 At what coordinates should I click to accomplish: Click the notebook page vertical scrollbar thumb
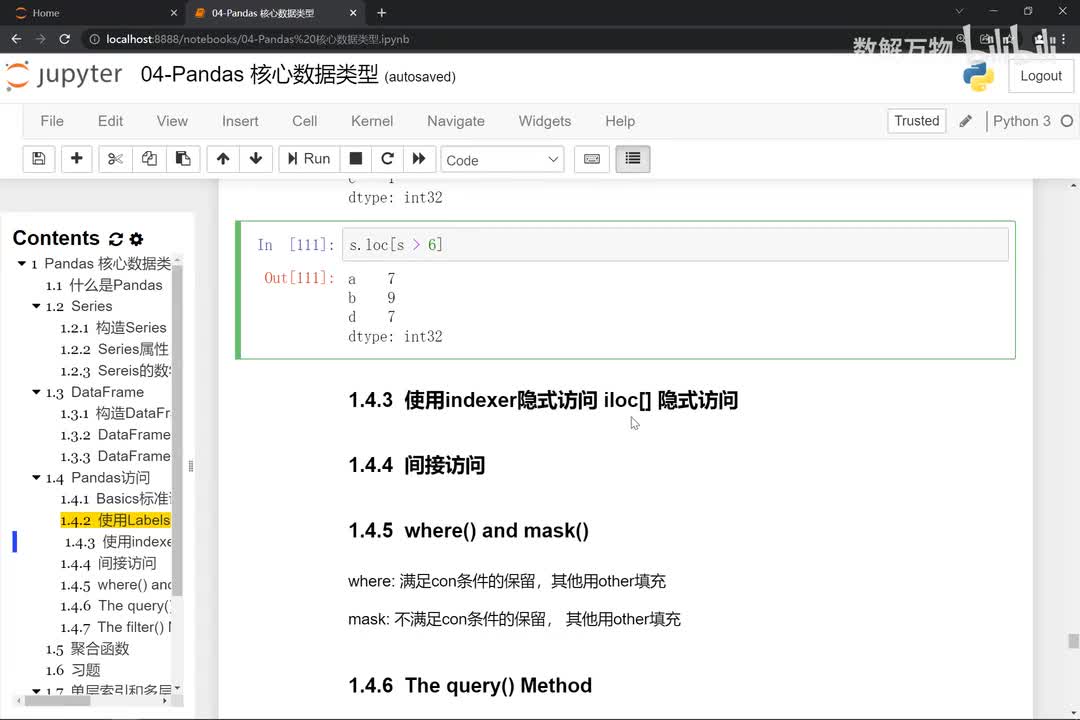(1073, 641)
